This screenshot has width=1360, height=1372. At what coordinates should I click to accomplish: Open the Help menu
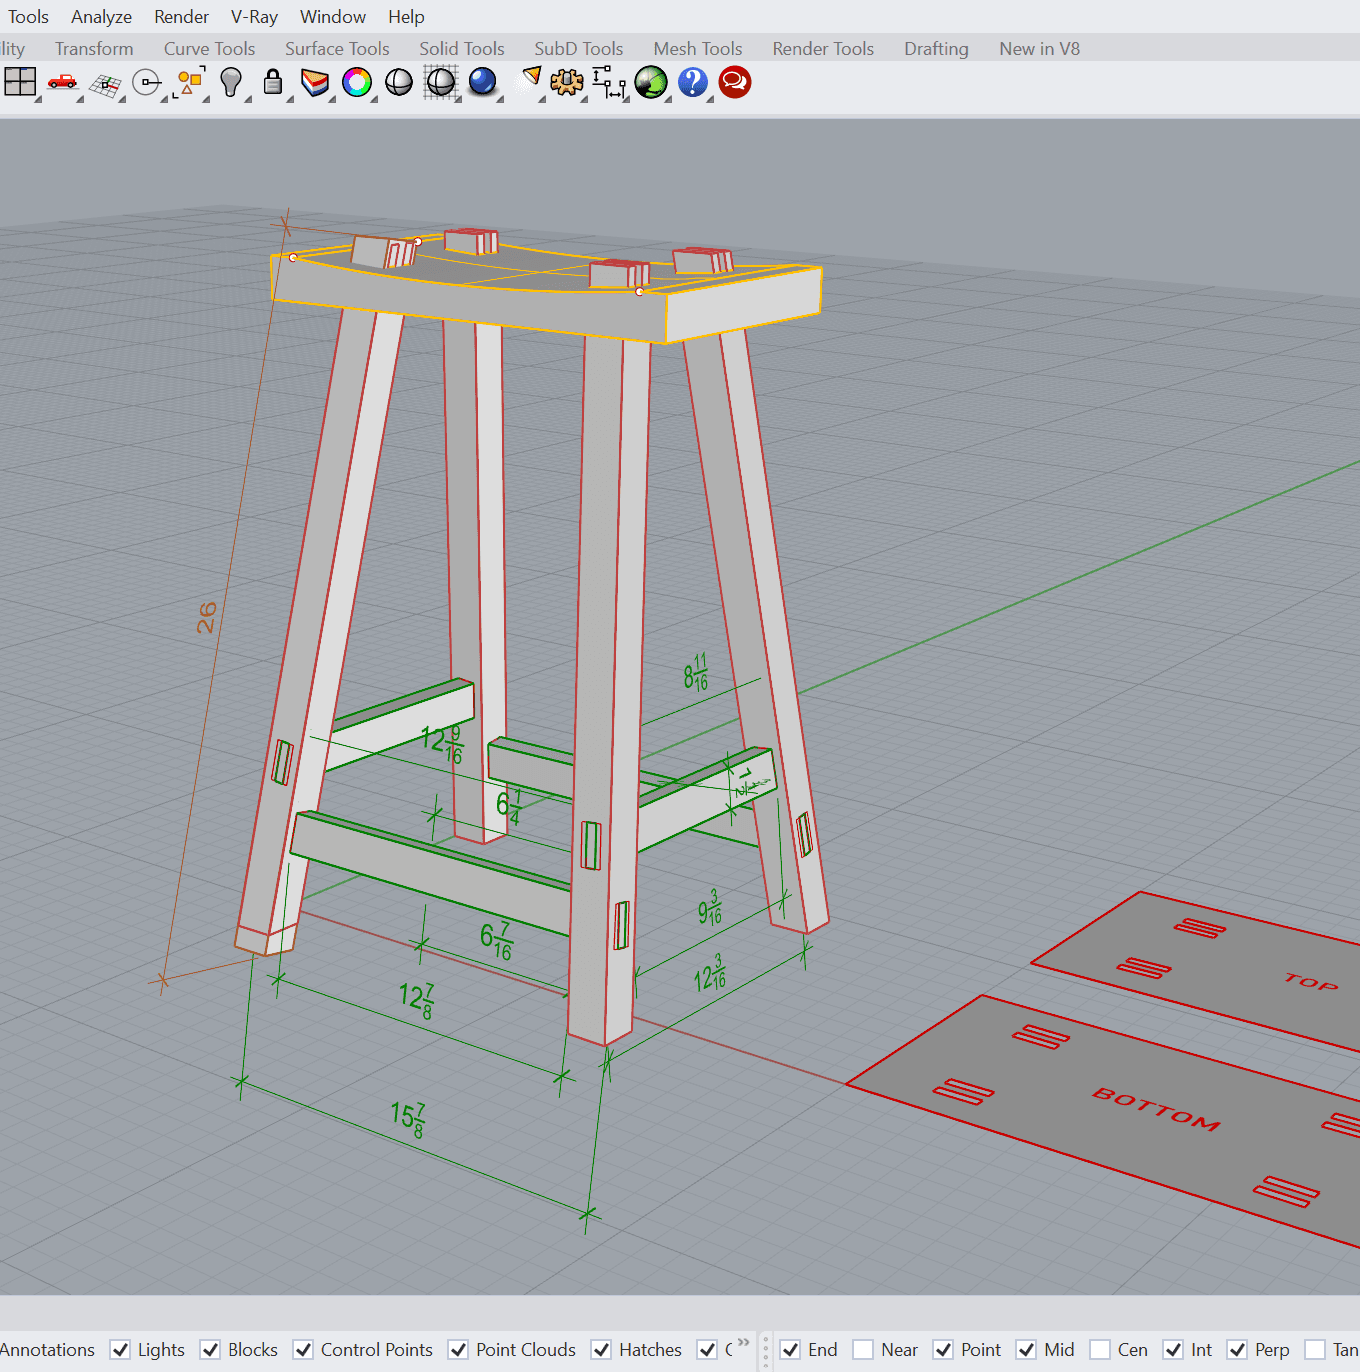coord(406,17)
